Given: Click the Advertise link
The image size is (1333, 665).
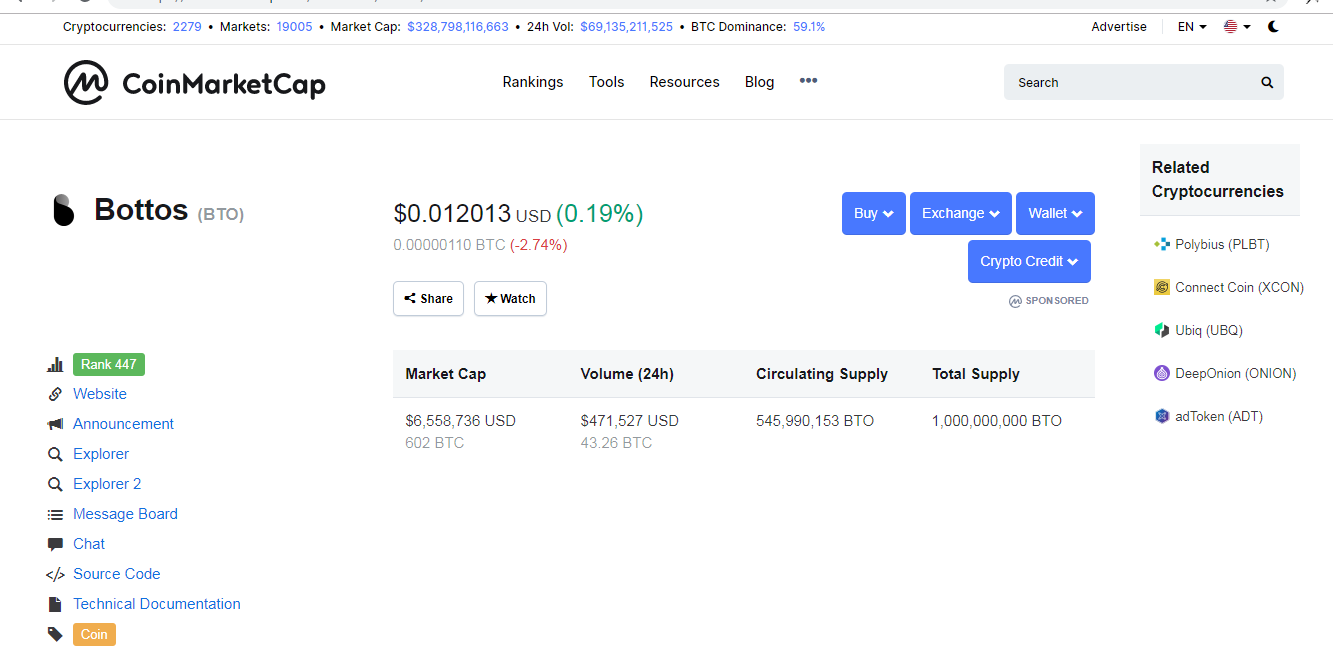Looking at the screenshot, I should [x=1119, y=27].
